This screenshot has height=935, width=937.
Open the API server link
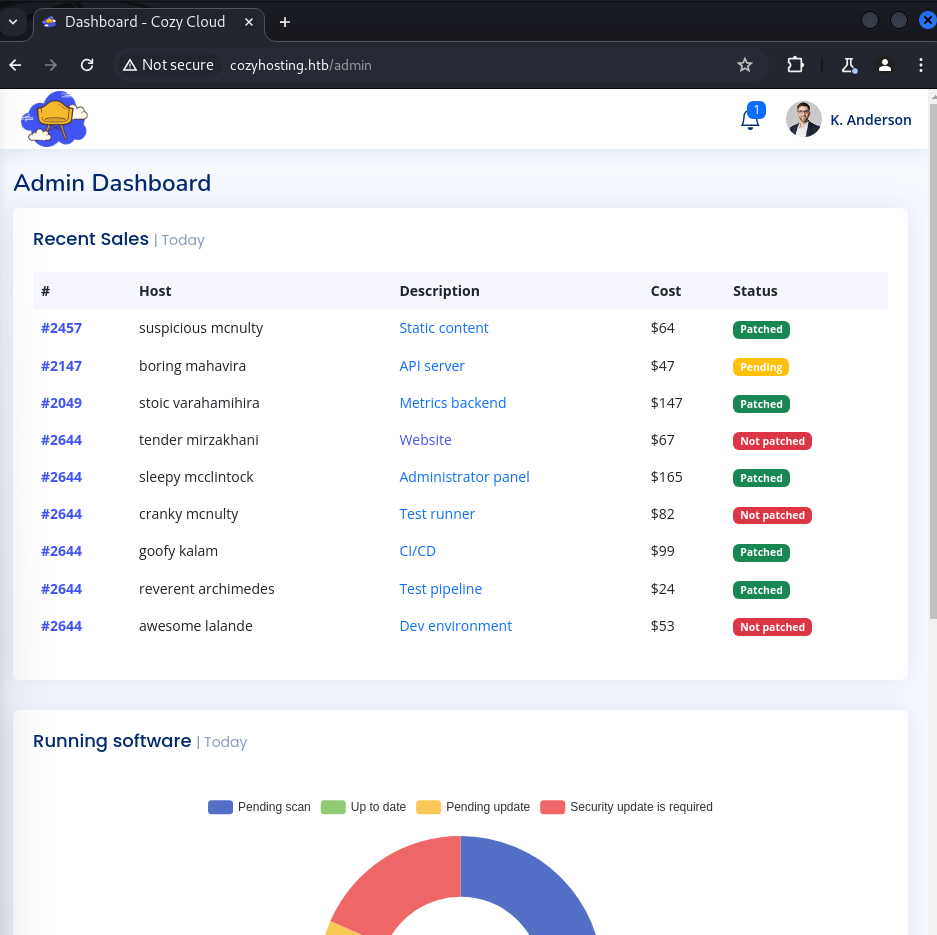(431, 366)
